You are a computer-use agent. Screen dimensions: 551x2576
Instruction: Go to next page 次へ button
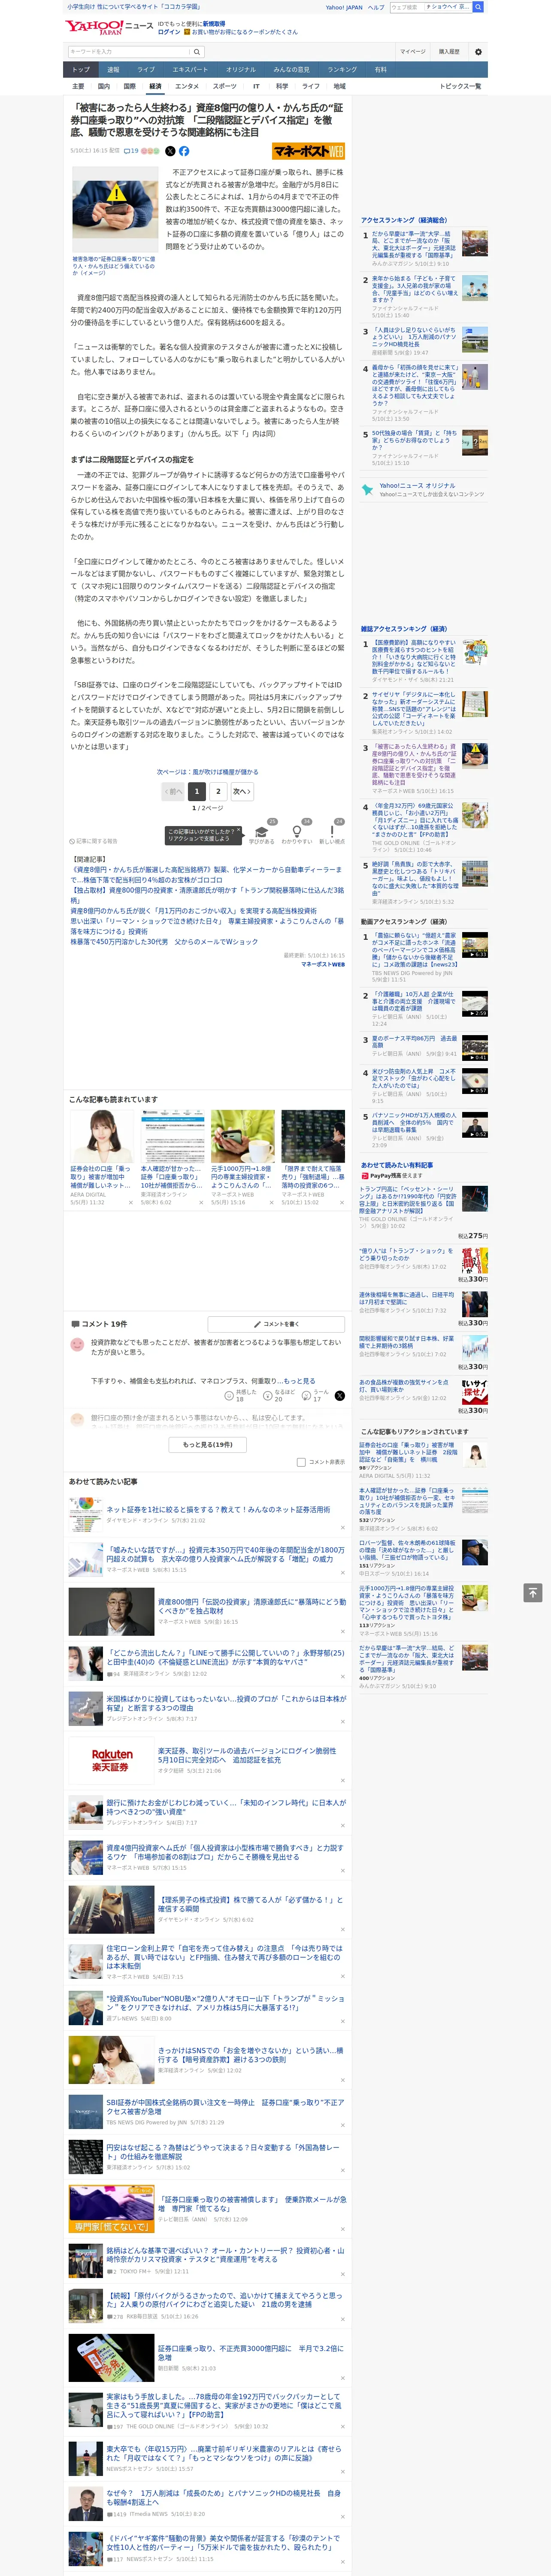(241, 791)
